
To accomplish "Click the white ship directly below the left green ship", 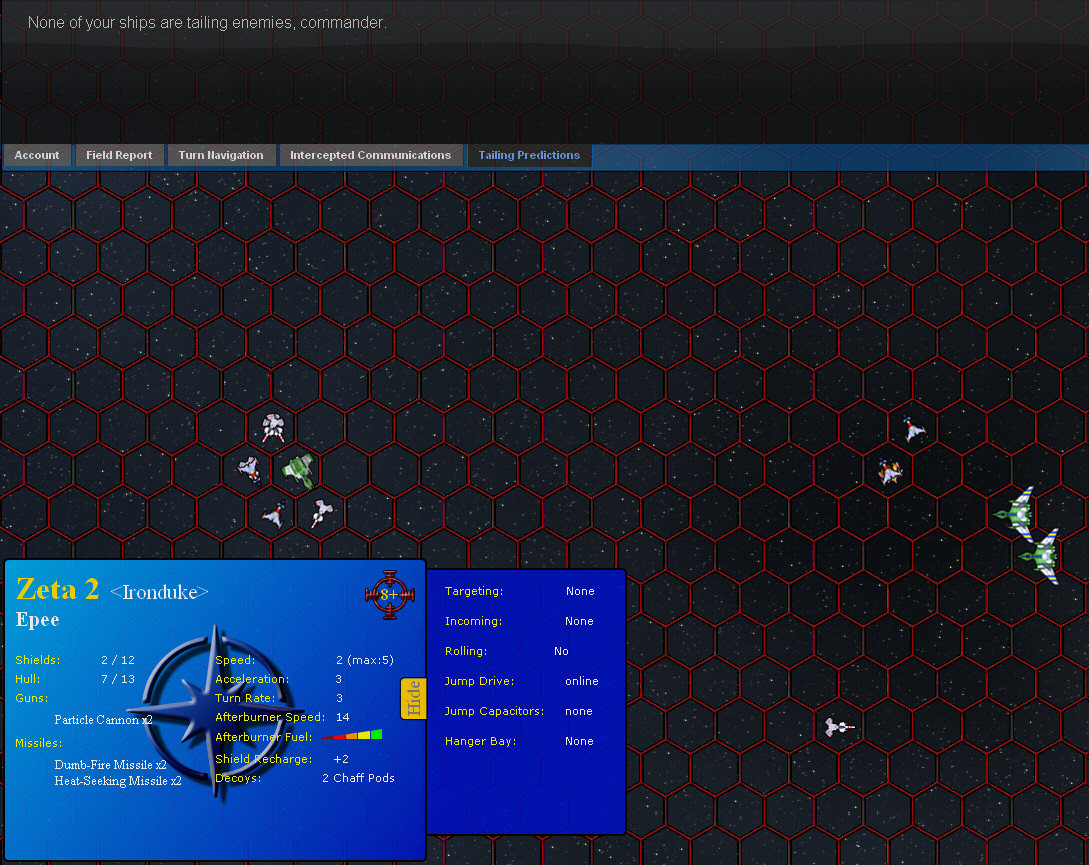I will tap(320, 513).
